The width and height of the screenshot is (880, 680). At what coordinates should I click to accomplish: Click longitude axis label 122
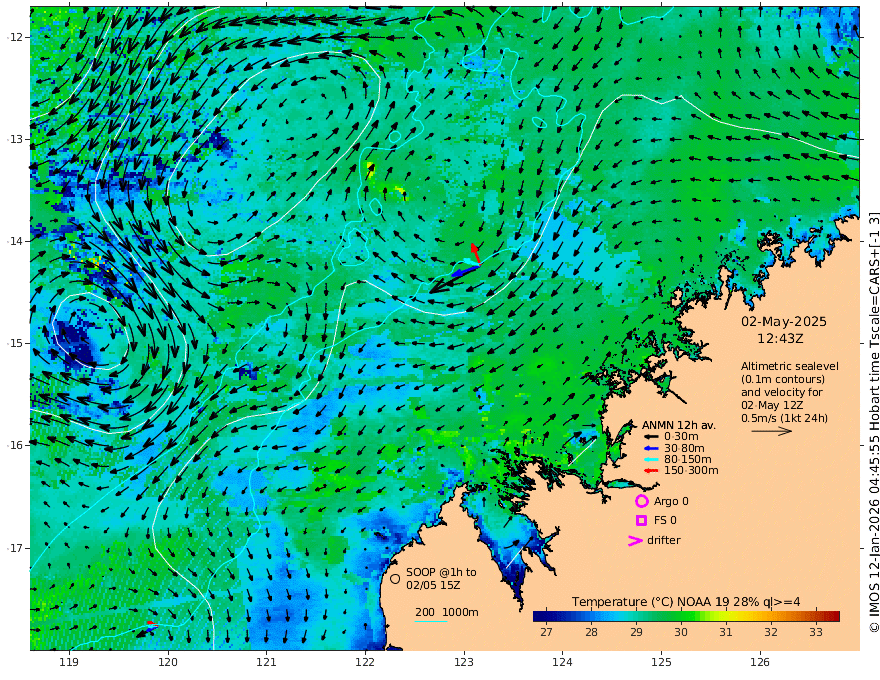pyautogui.click(x=365, y=662)
